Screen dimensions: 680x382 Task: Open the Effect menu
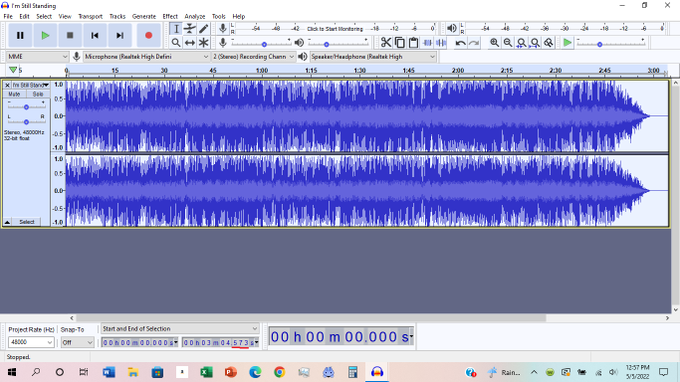coord(170,16)
